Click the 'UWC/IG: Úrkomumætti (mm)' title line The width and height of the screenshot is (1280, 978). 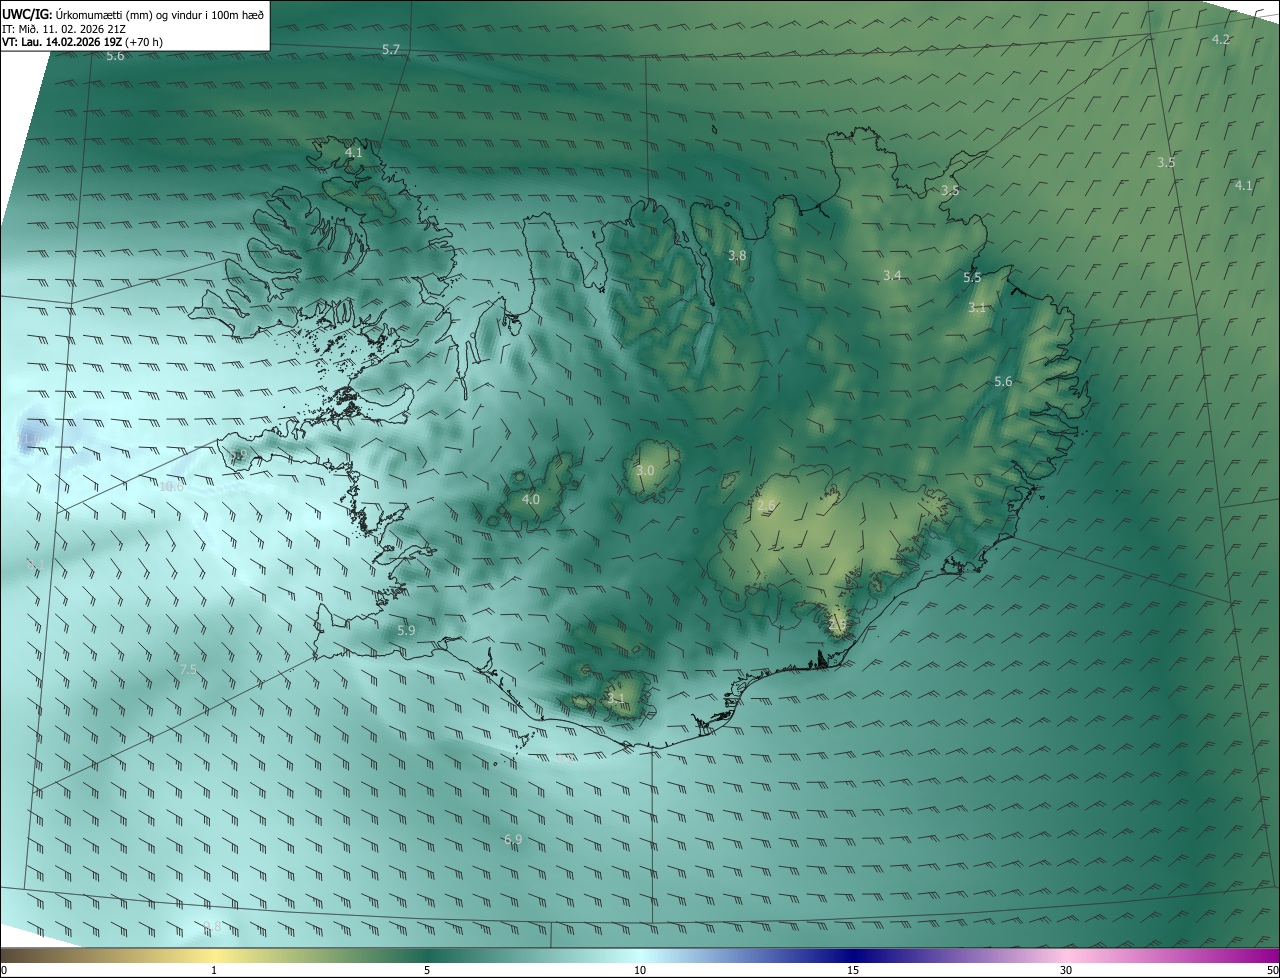point(133,14)
